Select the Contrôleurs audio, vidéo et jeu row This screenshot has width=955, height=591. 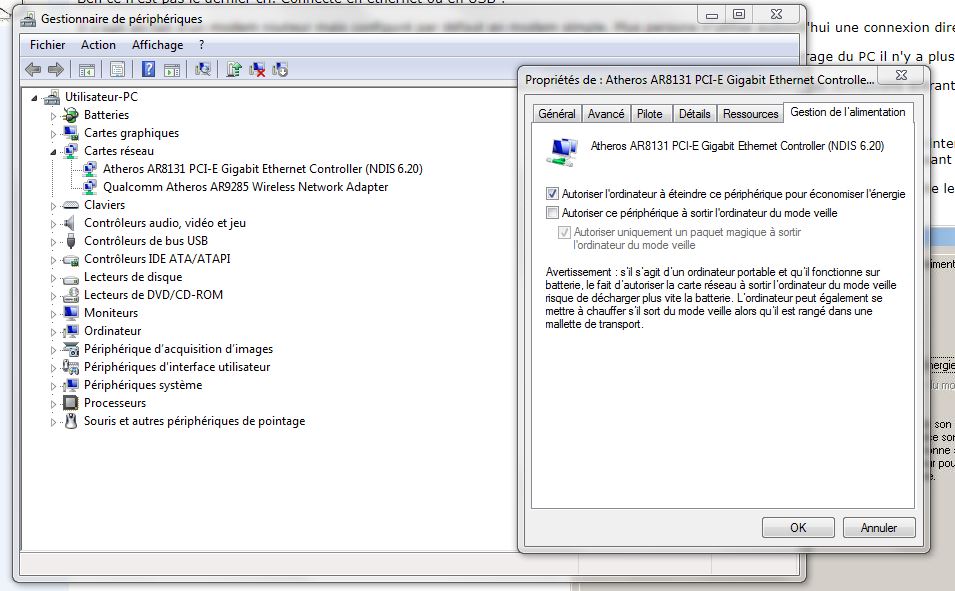pyautogui.click(x=165, y=223)
